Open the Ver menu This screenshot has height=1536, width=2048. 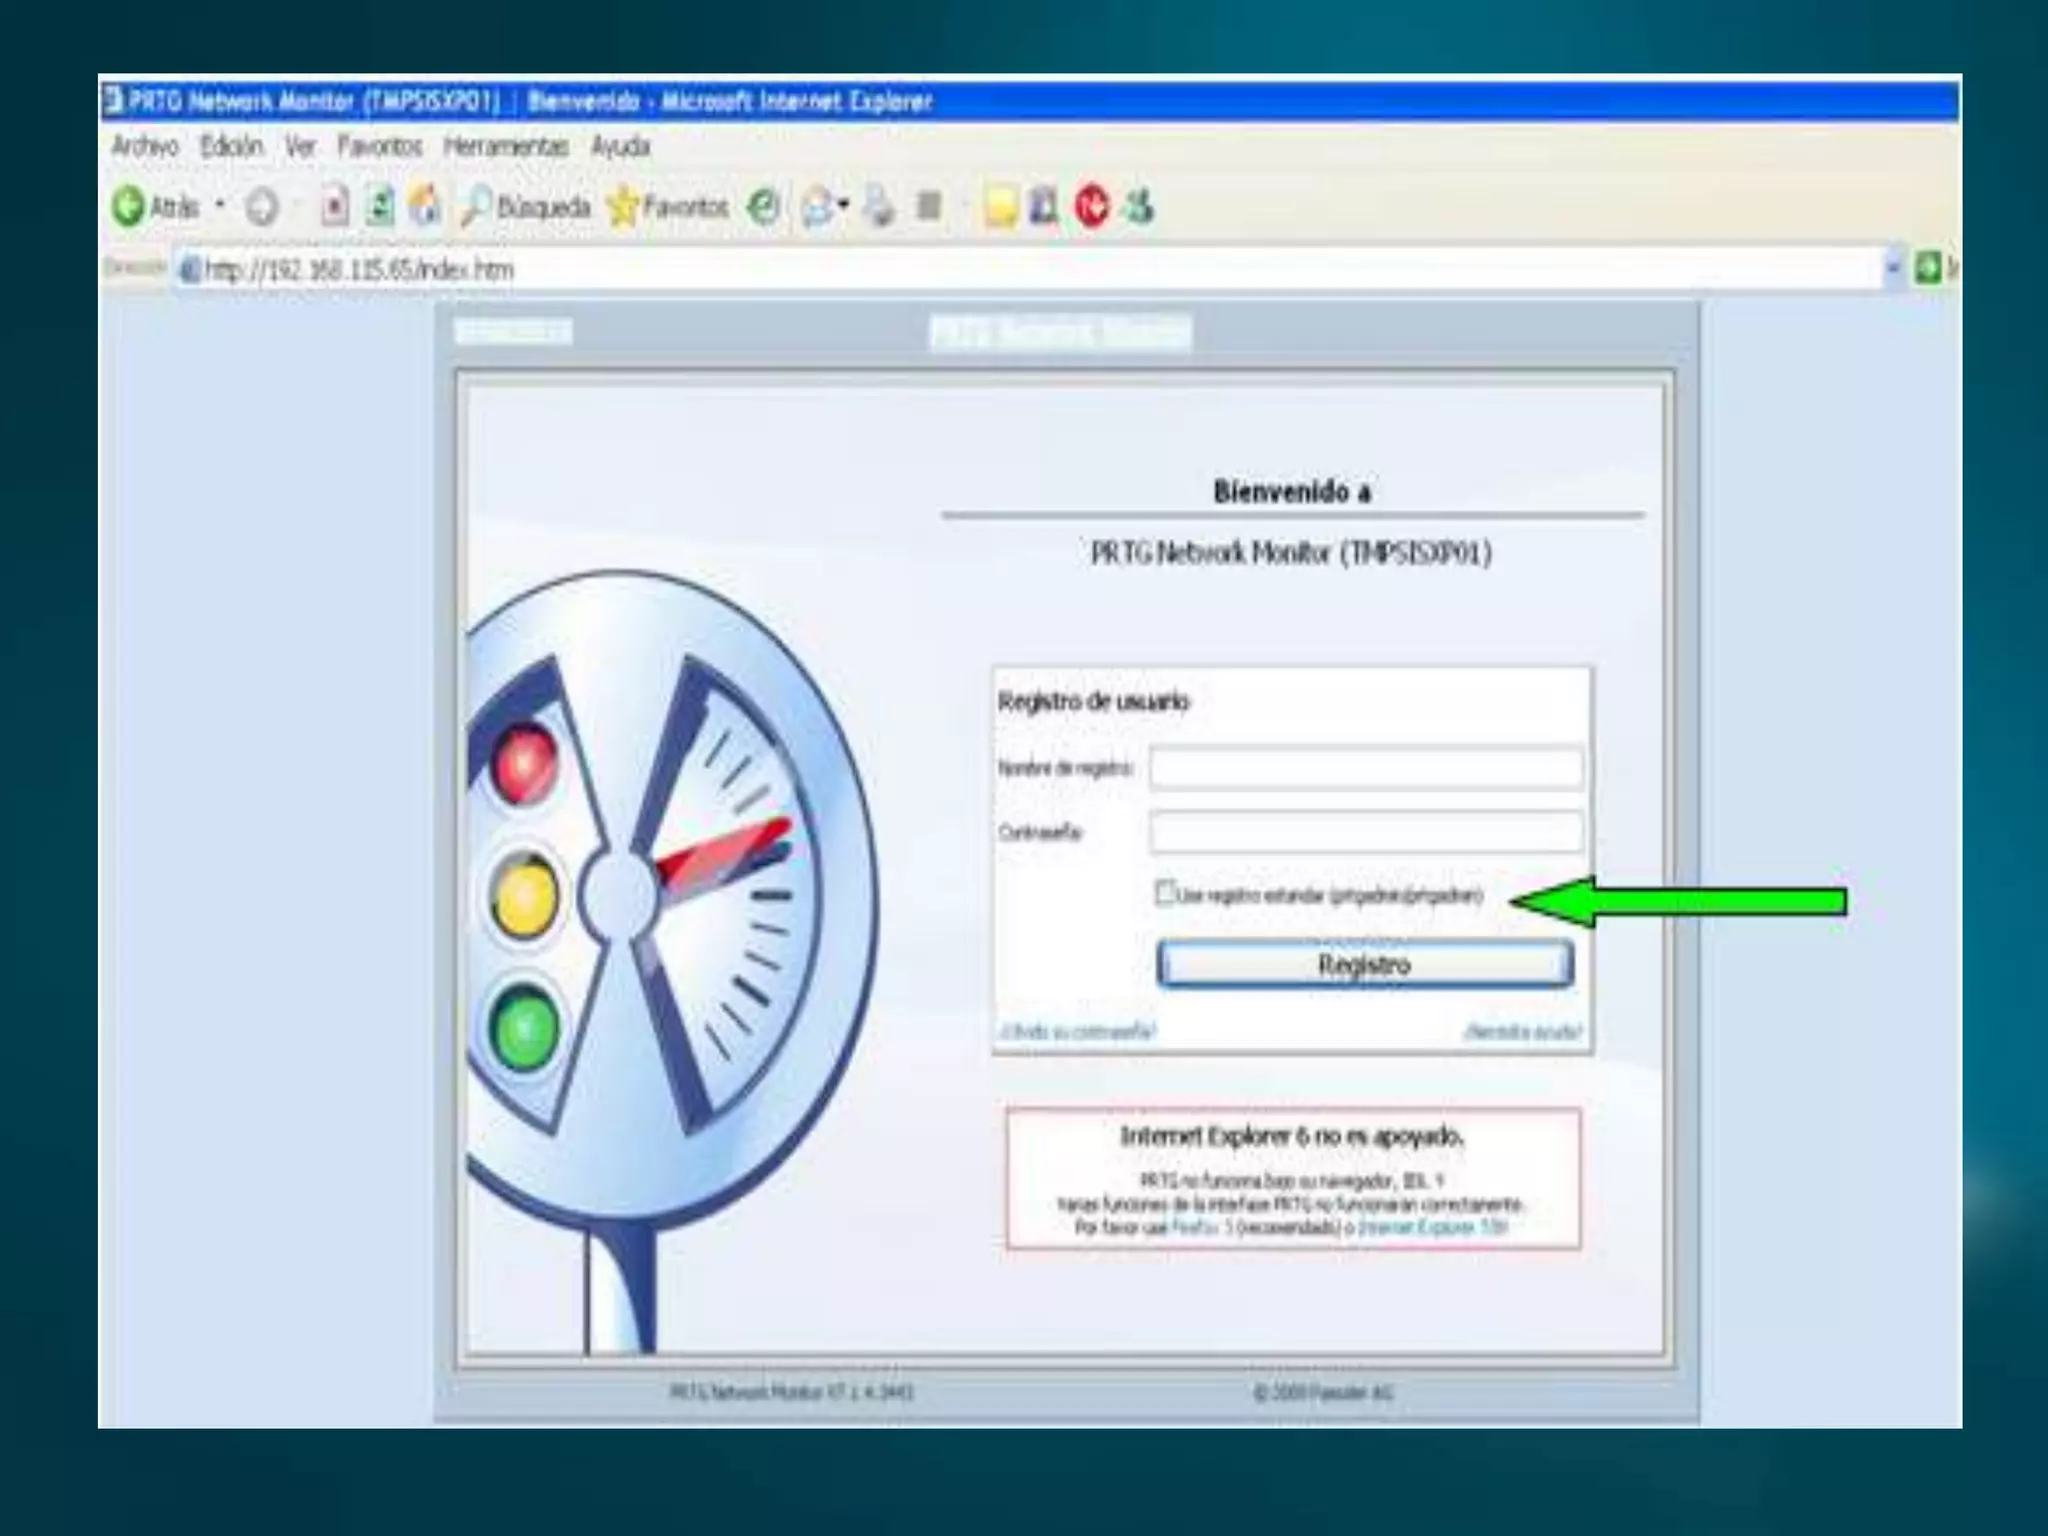pyautogui.click(x=300, y=147)
